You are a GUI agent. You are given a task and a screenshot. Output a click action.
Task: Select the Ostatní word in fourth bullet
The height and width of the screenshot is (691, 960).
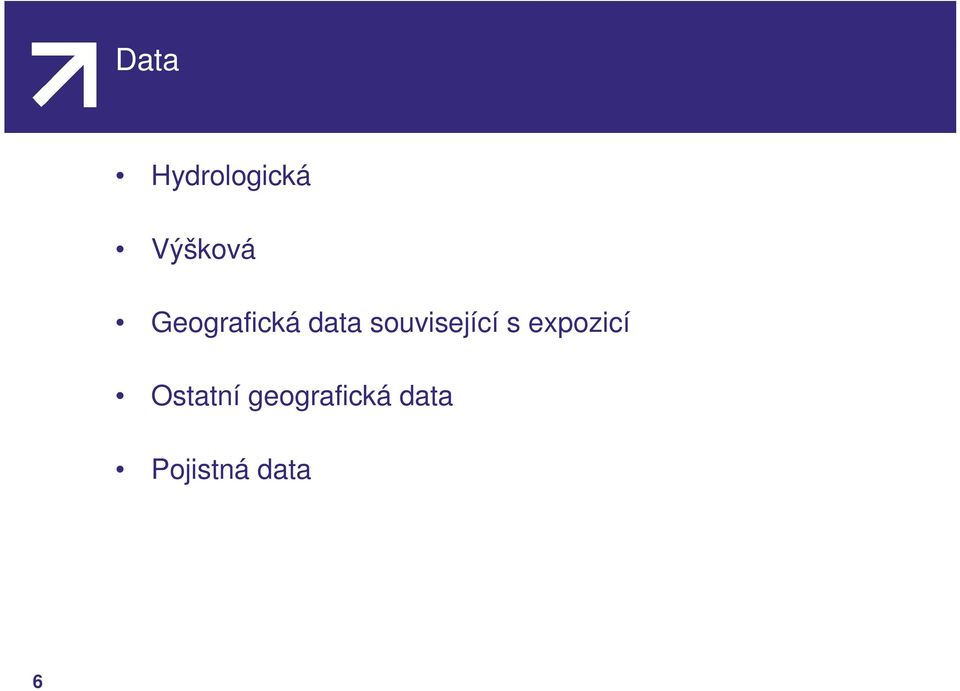195,396
